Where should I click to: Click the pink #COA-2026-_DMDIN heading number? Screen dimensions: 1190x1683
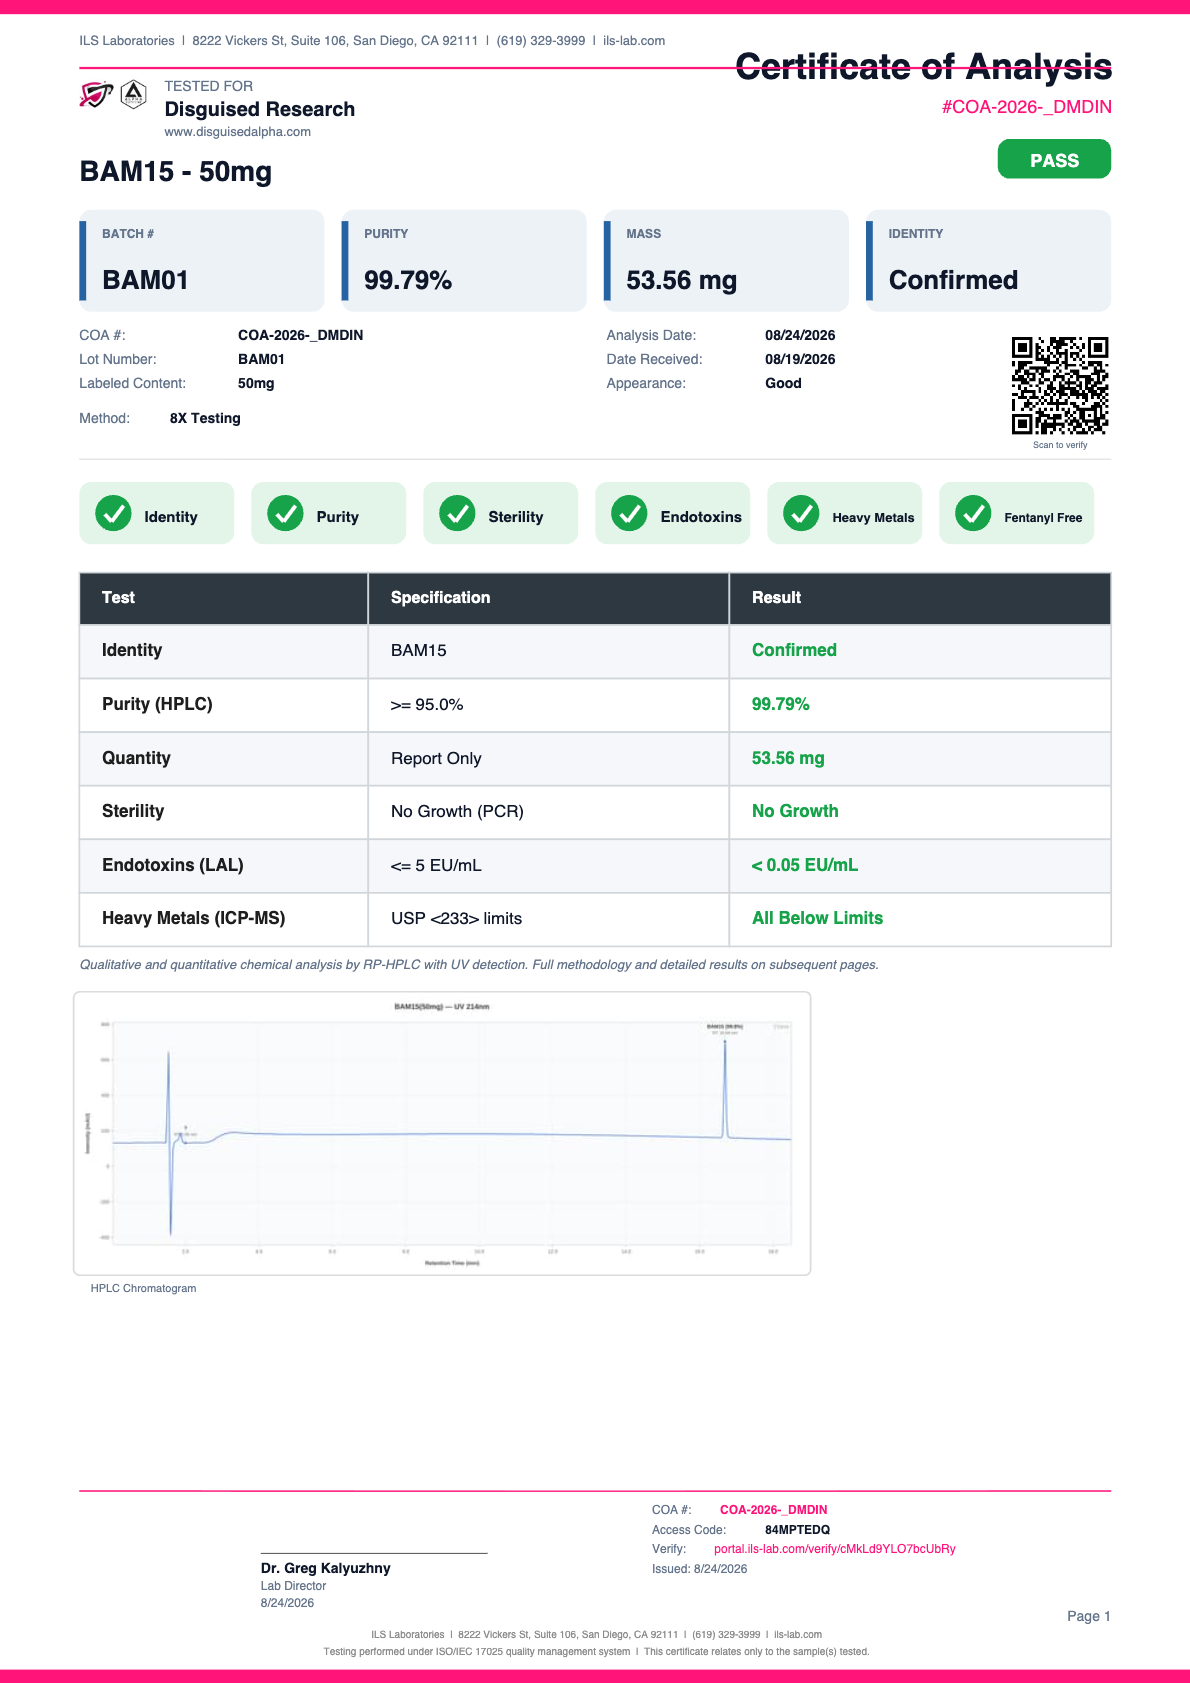click(1026, 107)
